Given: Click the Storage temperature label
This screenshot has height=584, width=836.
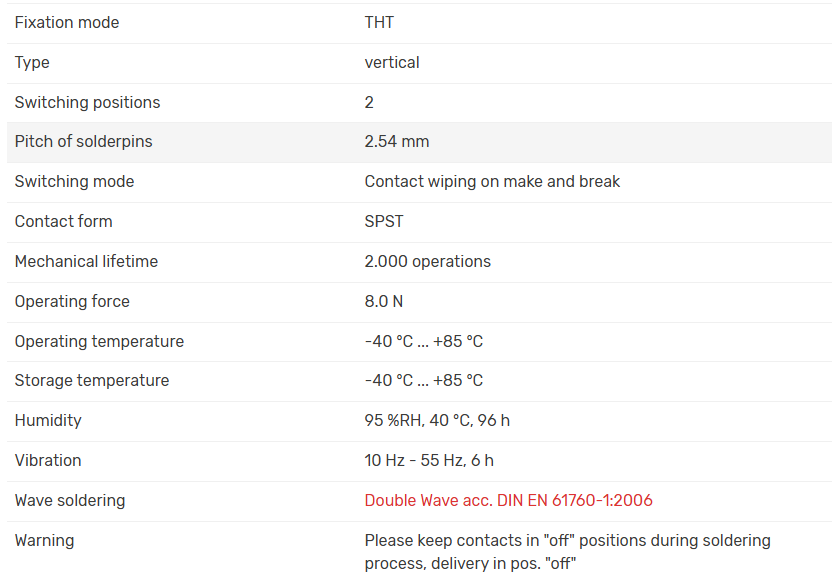Looking at the screenshot, I should [x=92, y=380].
